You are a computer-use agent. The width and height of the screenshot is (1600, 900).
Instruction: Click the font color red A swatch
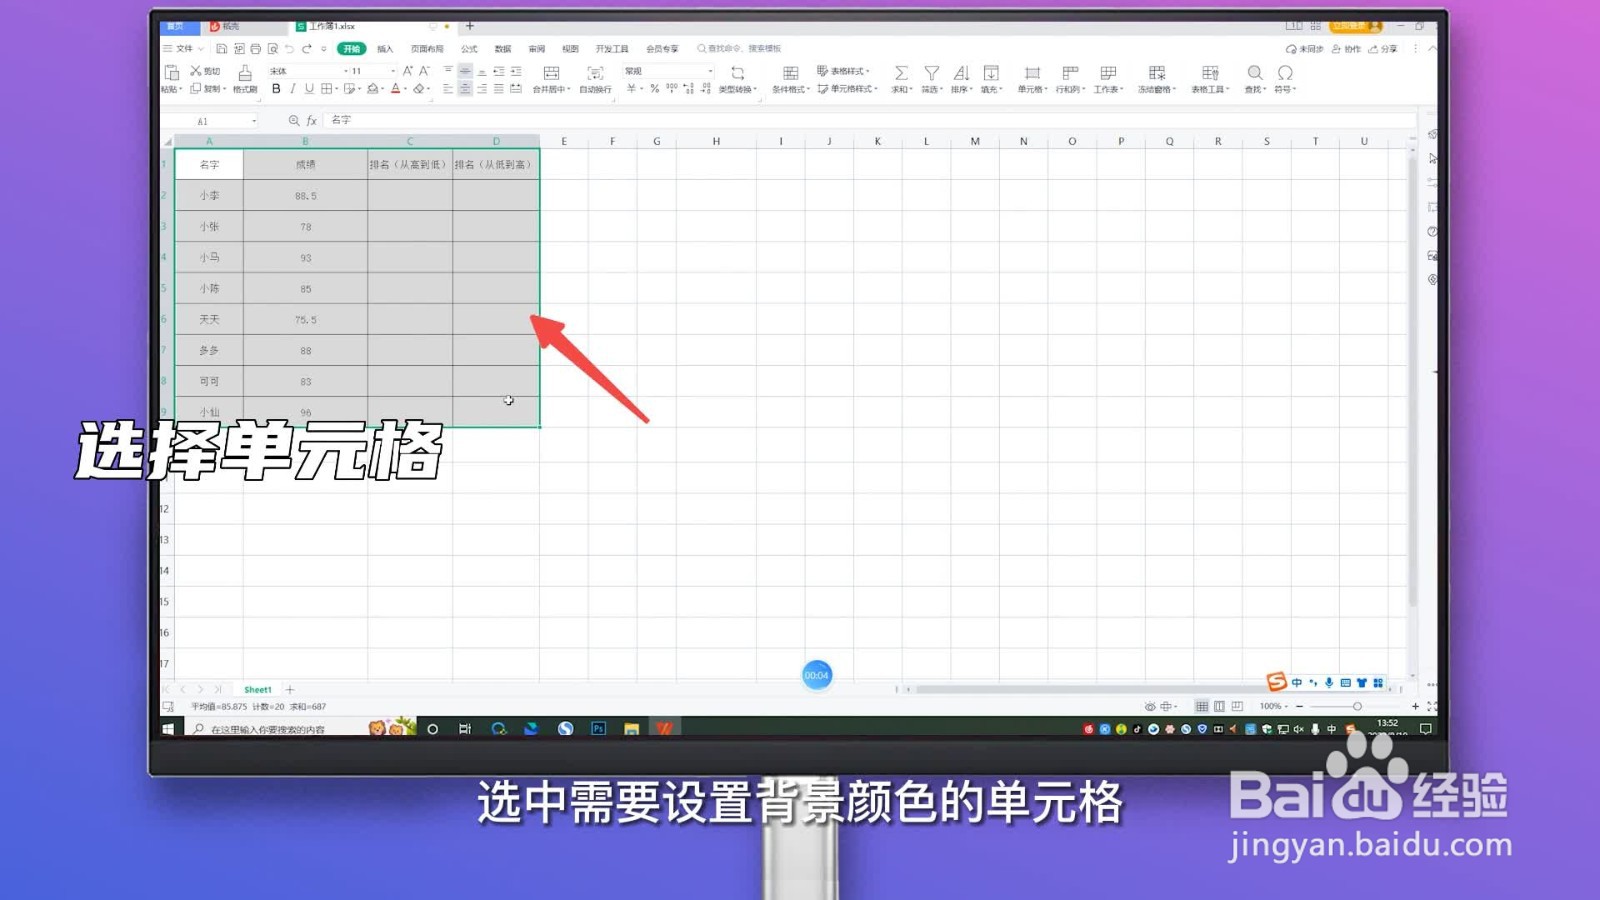(x=395, y=88)
